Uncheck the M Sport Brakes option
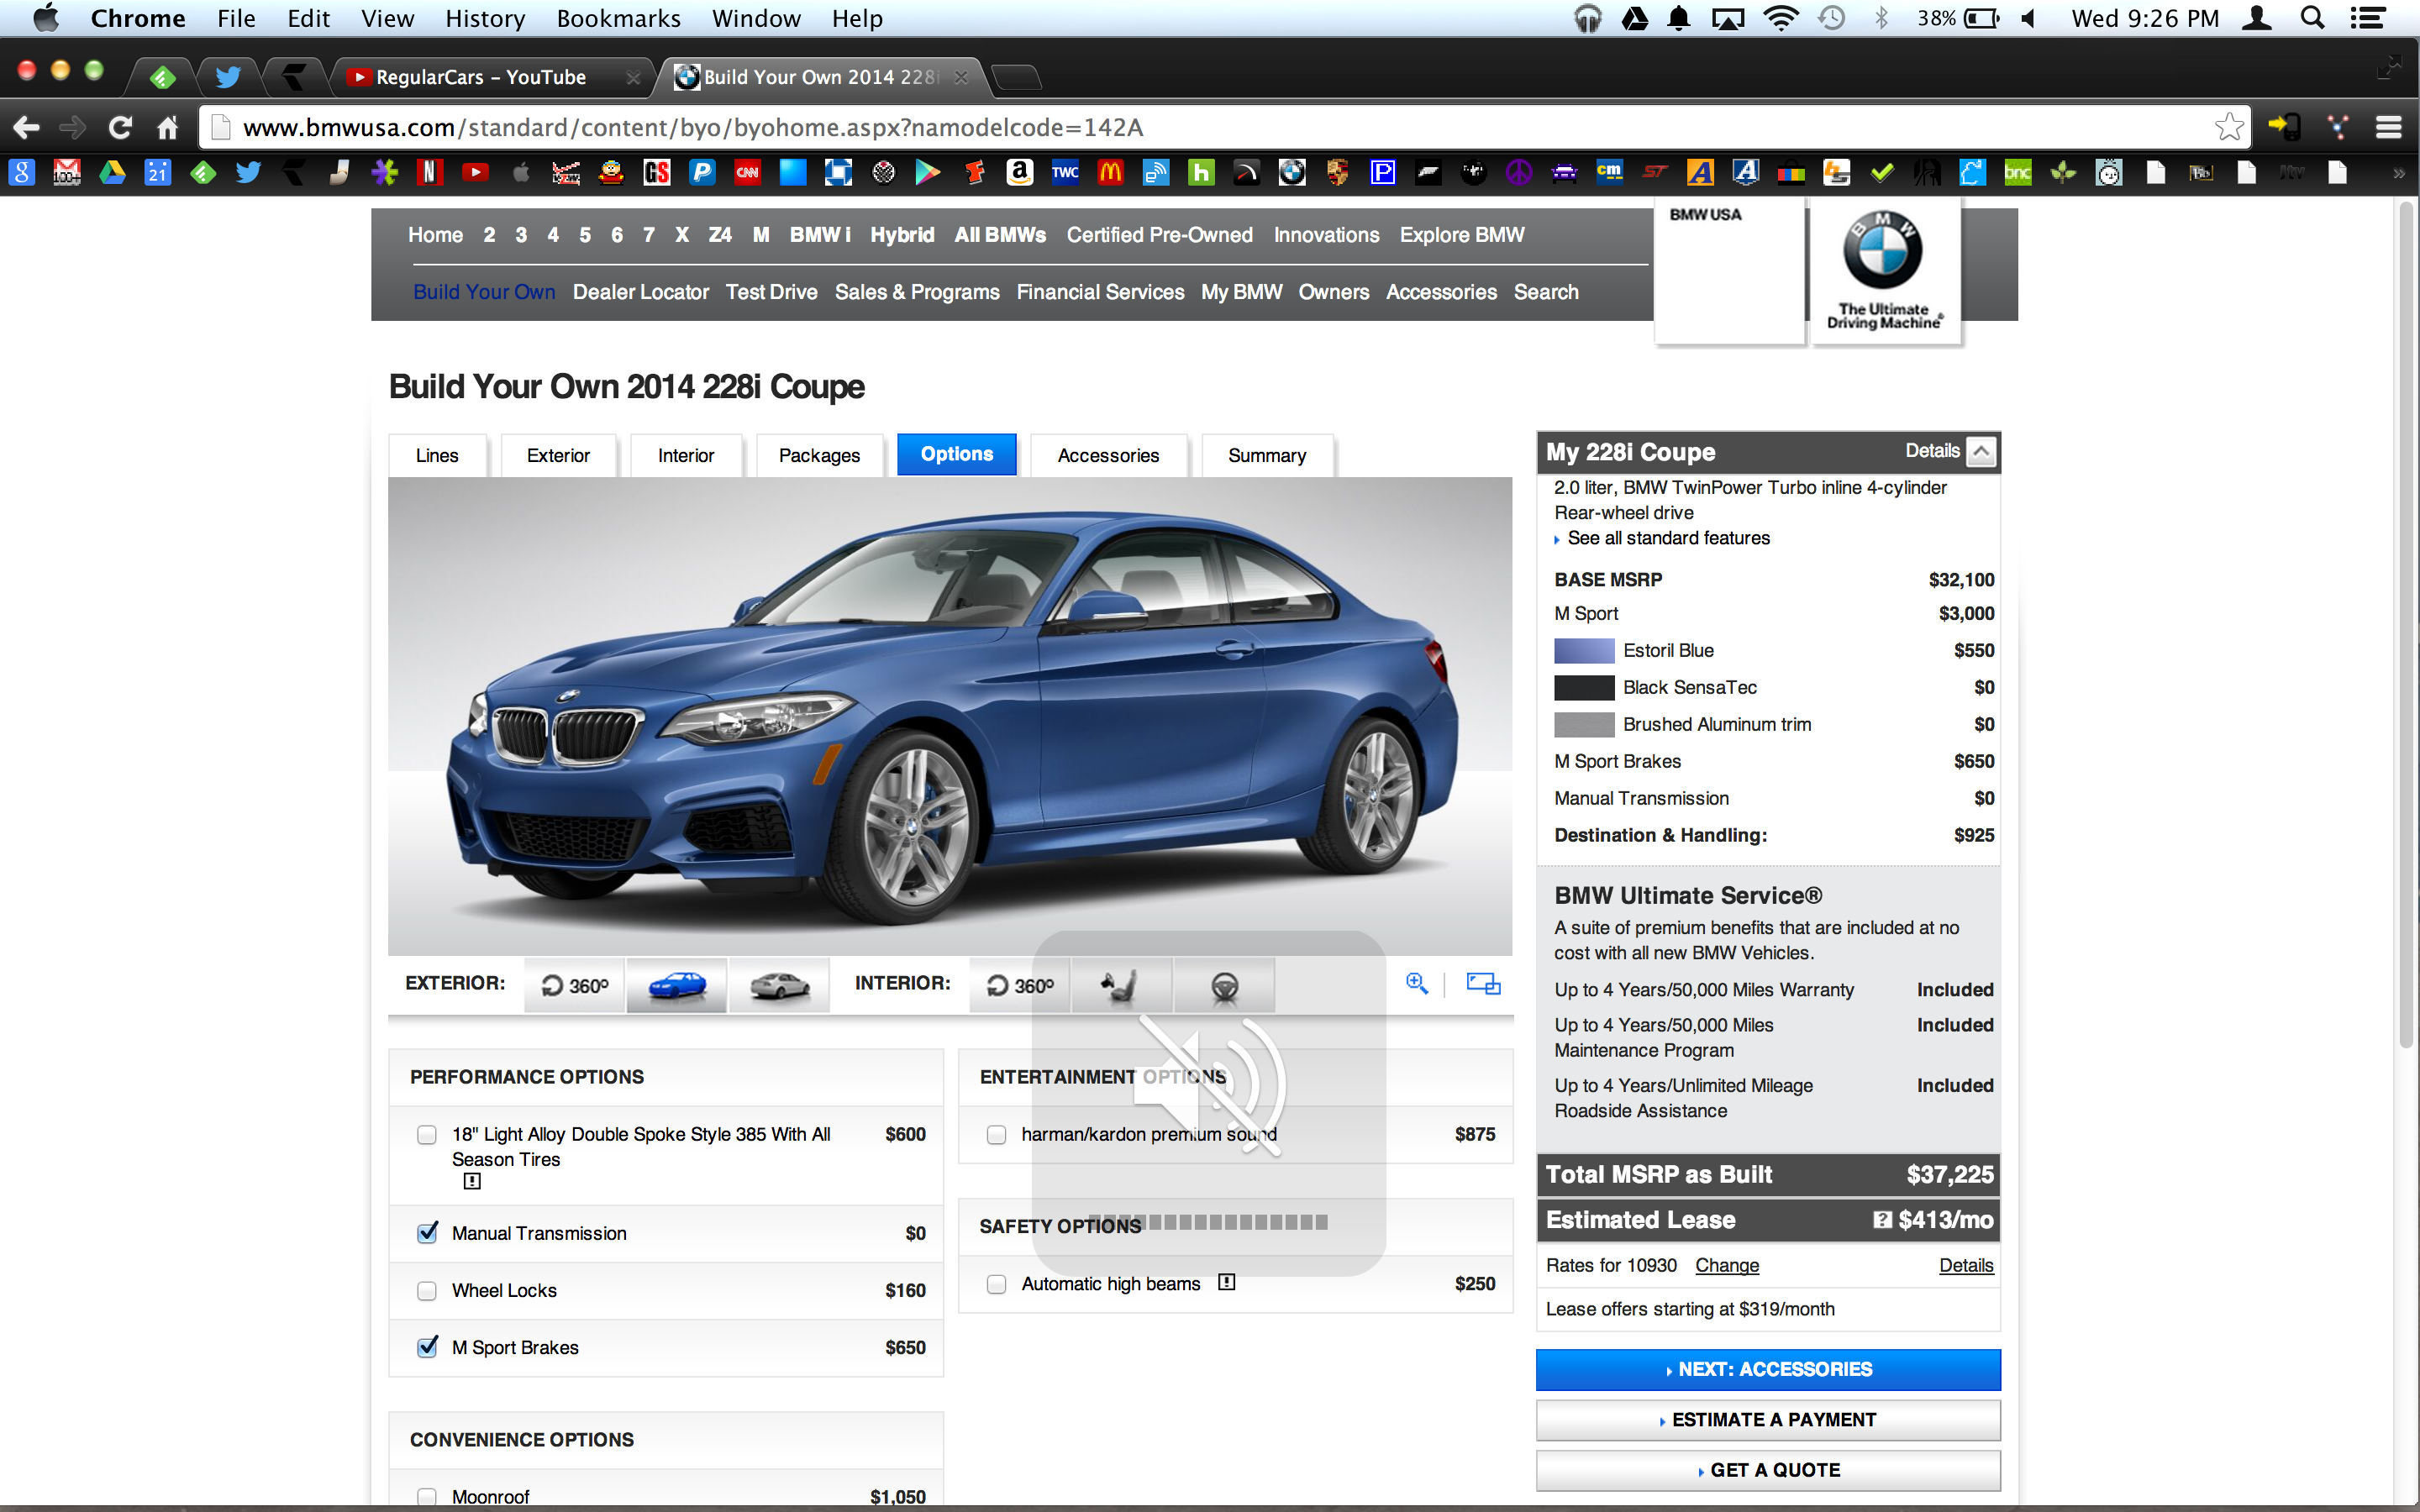Viewport: 2420px width, 1512px height. tap(427, 1347)
